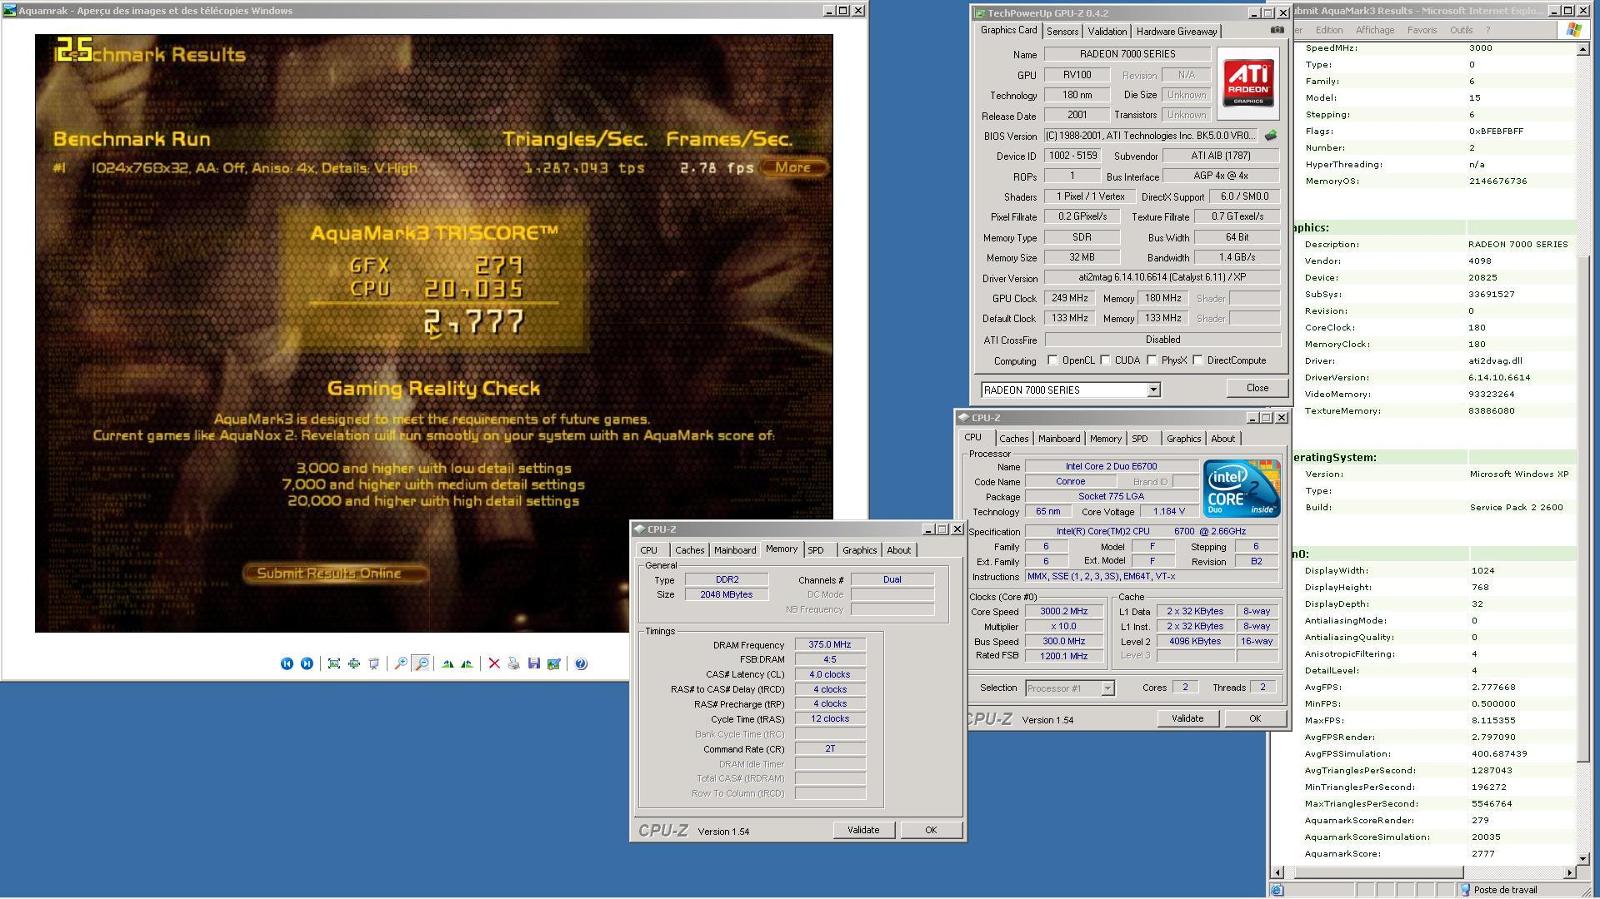Go to next image in viewer toolbar
Screen dimensions: 1600x899
[307, 663]
